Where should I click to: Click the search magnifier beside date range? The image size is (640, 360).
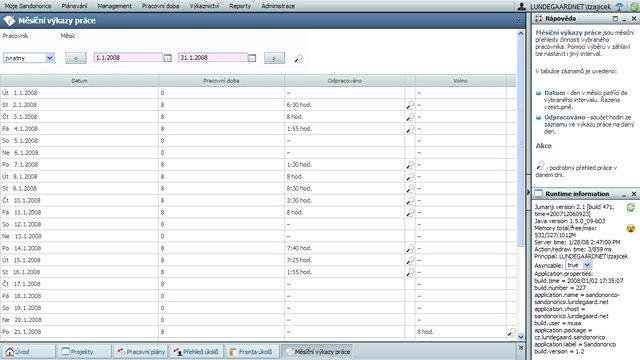click(x=298, y=59)
